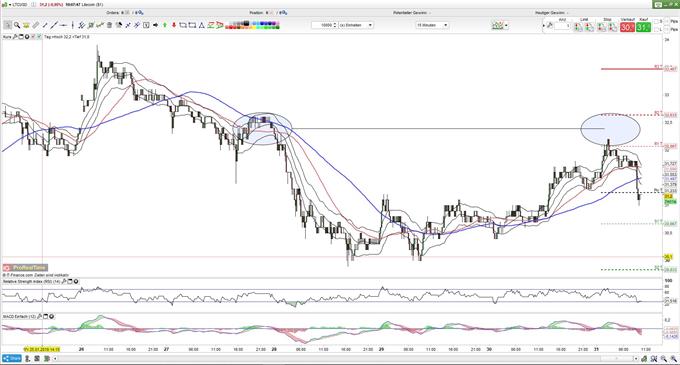Collapse the order toolbar expander arrow
The image size is (680, 365).
coord(544,26)
